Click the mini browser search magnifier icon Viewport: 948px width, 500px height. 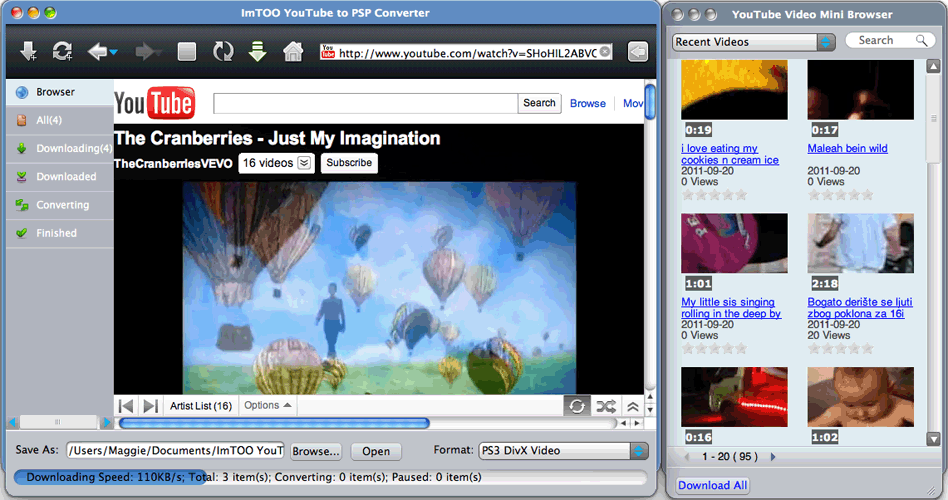coord(921,41)
